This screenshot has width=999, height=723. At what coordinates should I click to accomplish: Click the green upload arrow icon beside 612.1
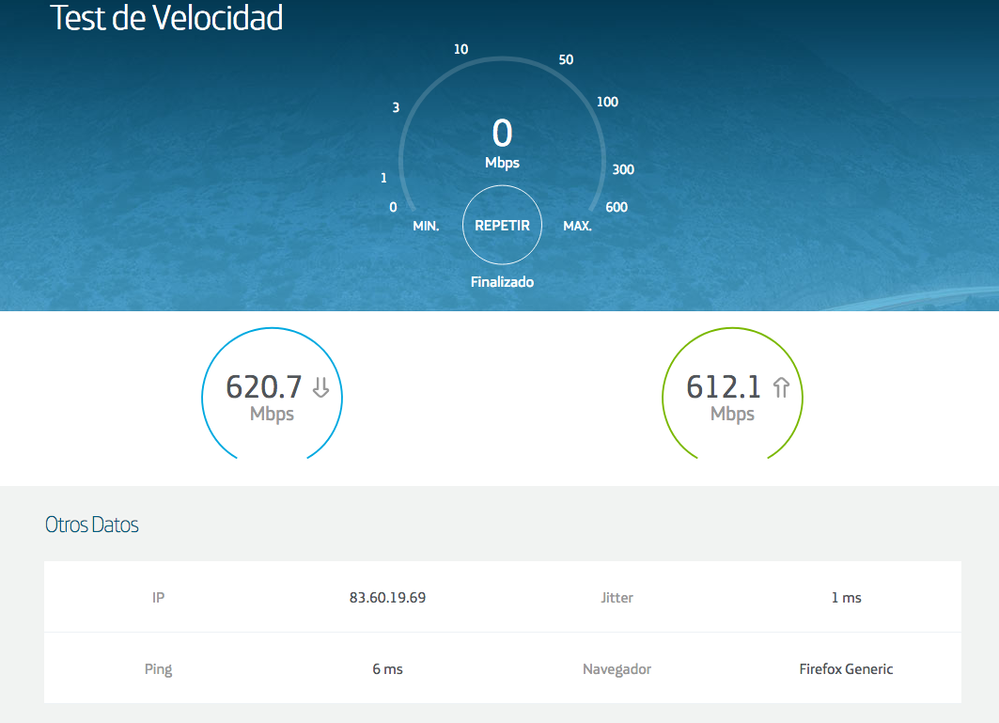pos(779,388)
